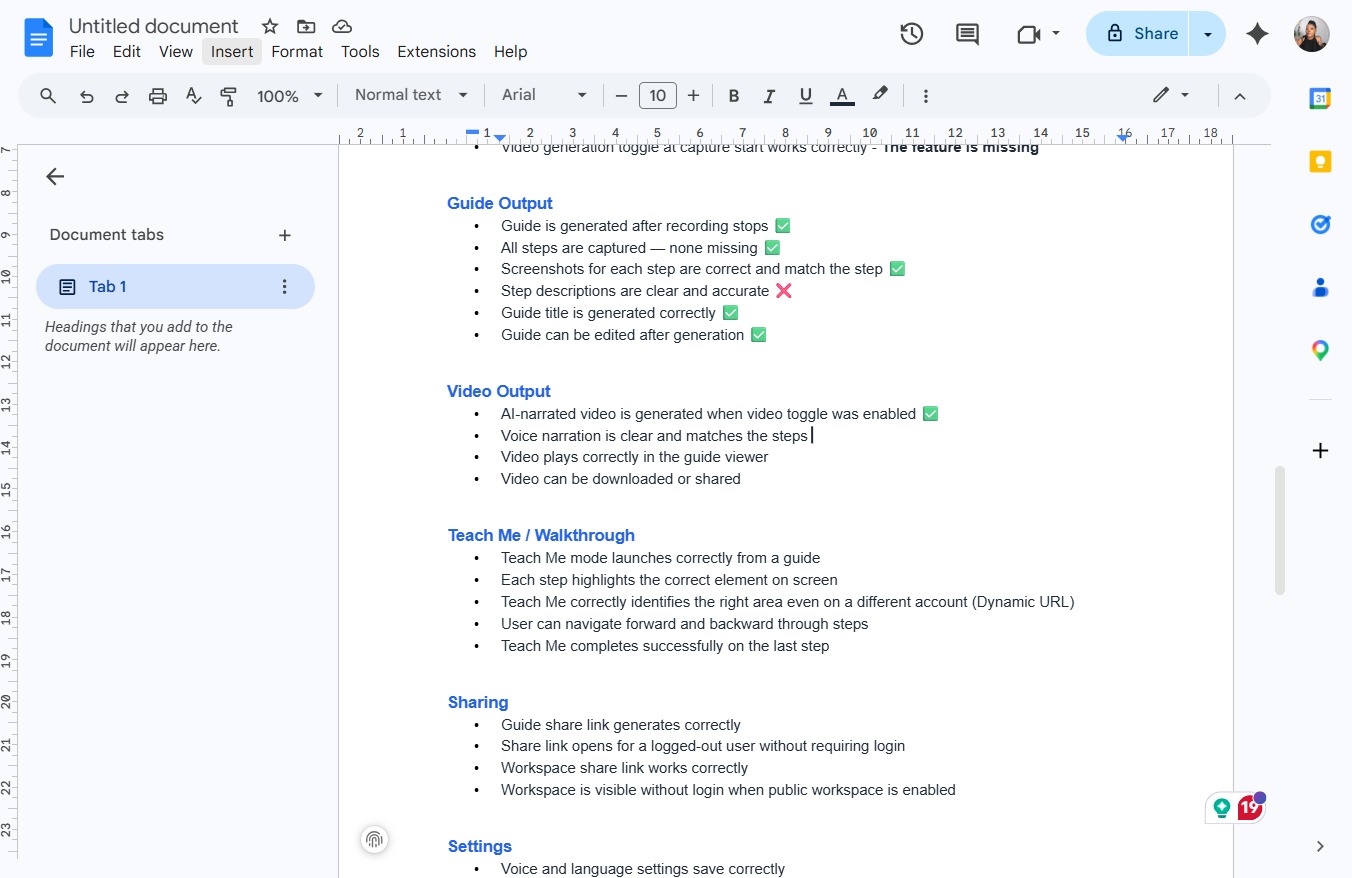The height and width of the screenshot is (878, 1352).
Task: Open the Help menu
Action: [x=510, y=52]
